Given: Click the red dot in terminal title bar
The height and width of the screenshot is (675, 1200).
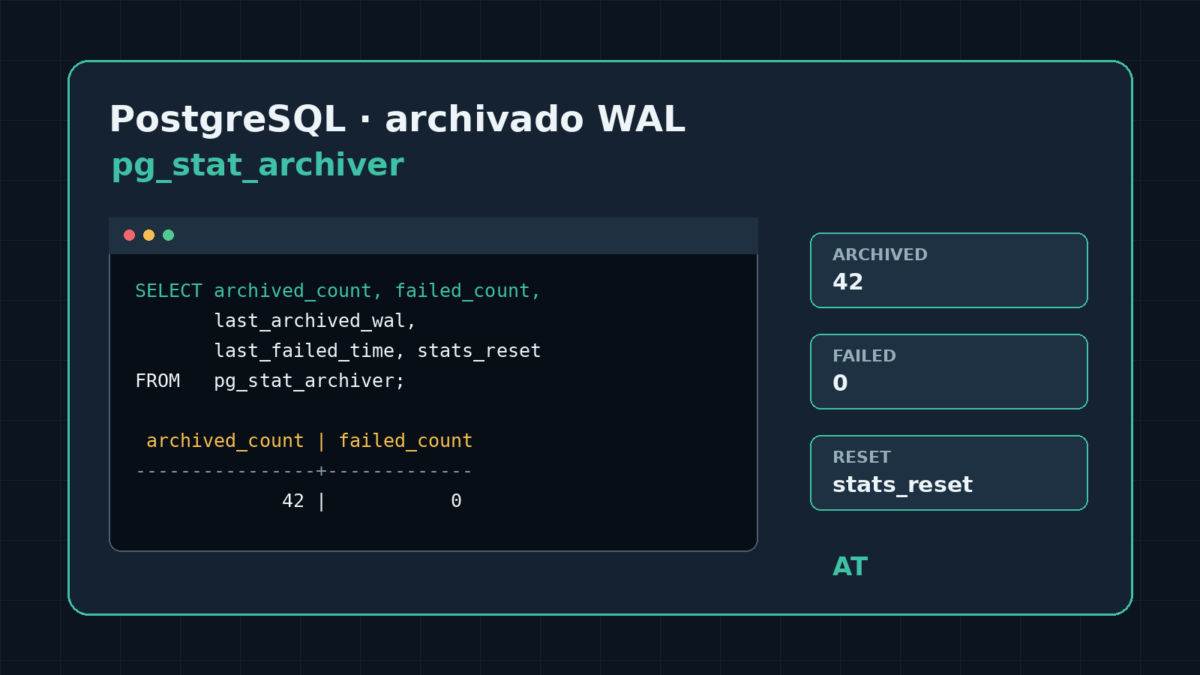Looking at the screenshot, I should 129,235.
